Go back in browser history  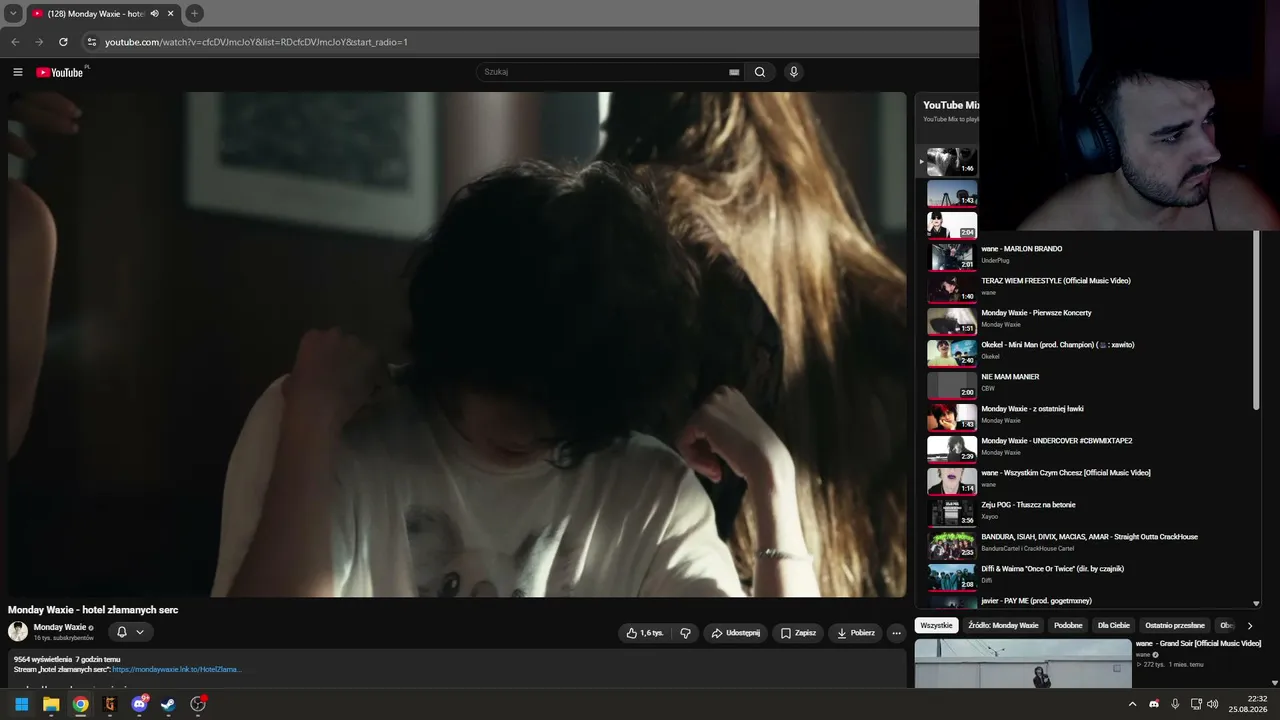pos(15,42)
